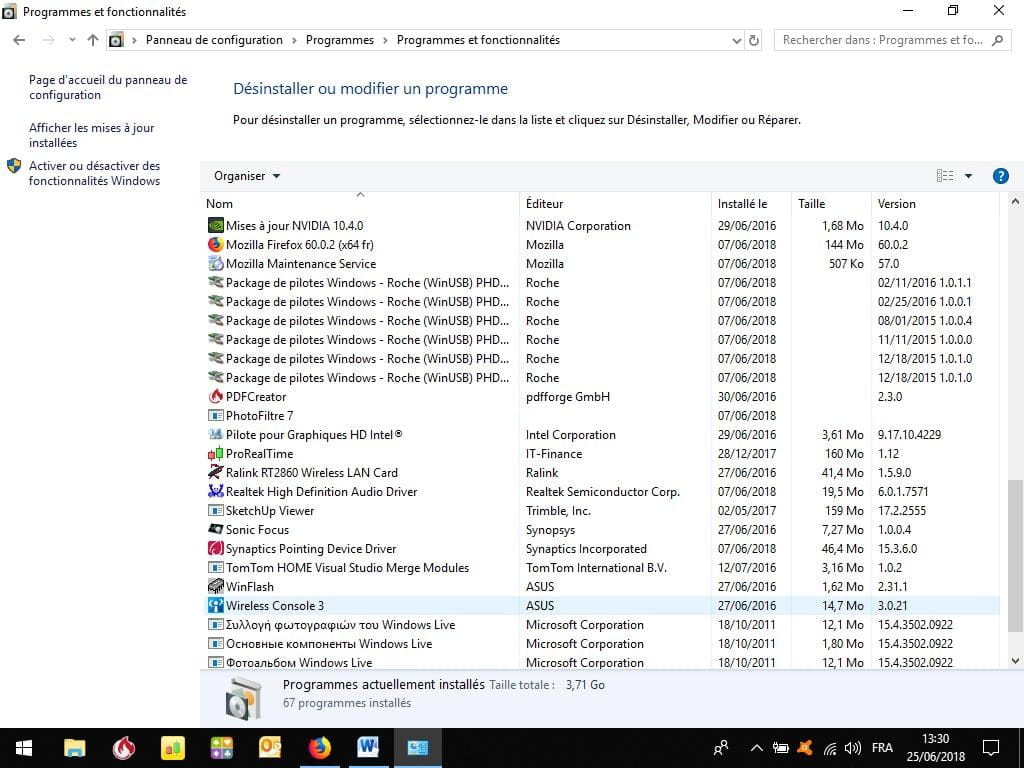
Task: Open Outlook from the taskbar
Action: [x=270, y=748]
